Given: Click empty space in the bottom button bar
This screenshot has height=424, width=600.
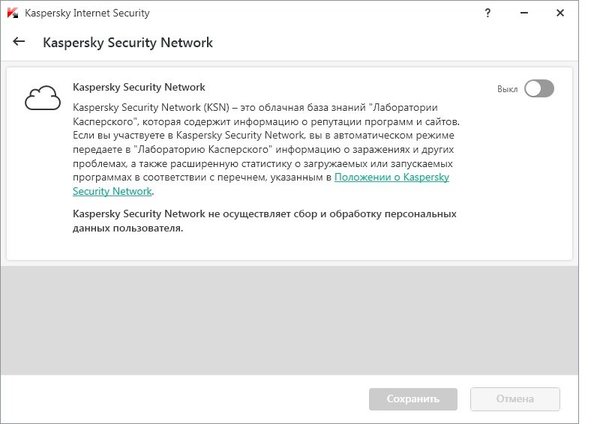Looking at the screenshot, I should pyautogui.click(x=180, y=399).
